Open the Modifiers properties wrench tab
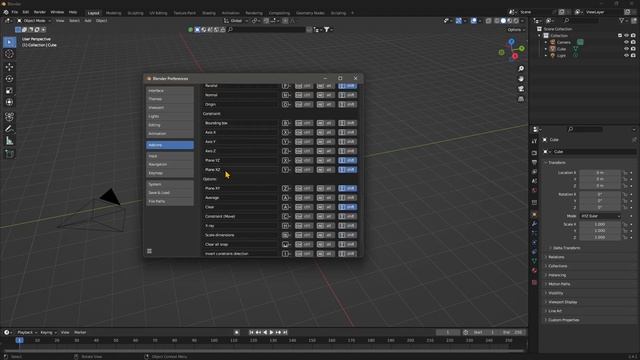Image resolution: width=640 pixels, height=360 pixels. [x=534, y=224]
